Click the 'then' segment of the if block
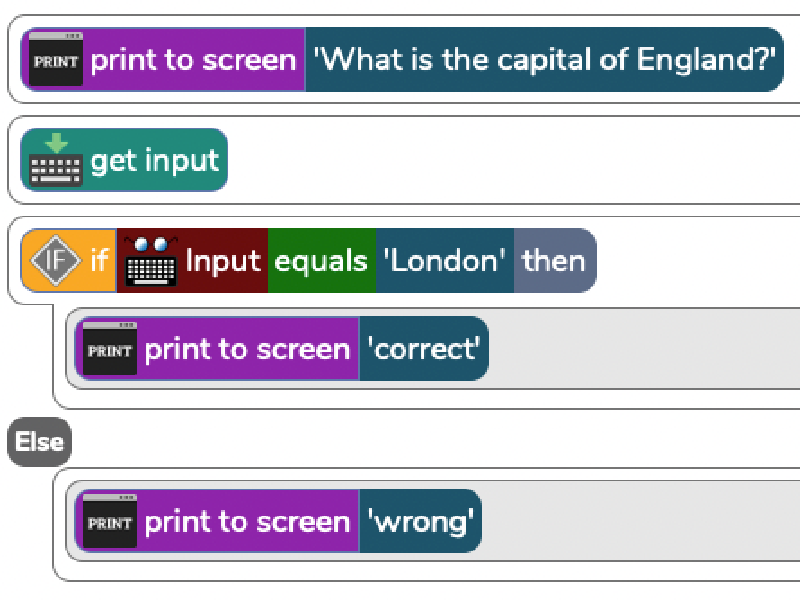The image size is (800, 600). 555,260
